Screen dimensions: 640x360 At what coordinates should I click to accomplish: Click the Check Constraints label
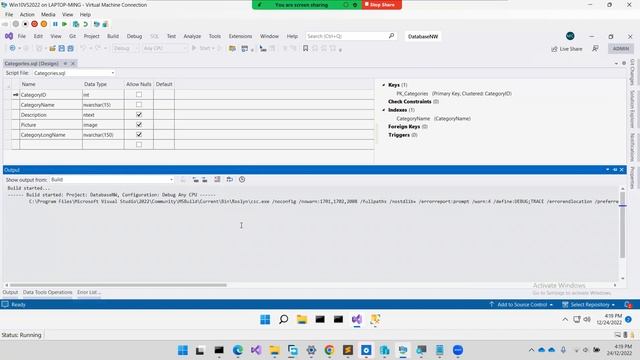[x=409, y=102]
